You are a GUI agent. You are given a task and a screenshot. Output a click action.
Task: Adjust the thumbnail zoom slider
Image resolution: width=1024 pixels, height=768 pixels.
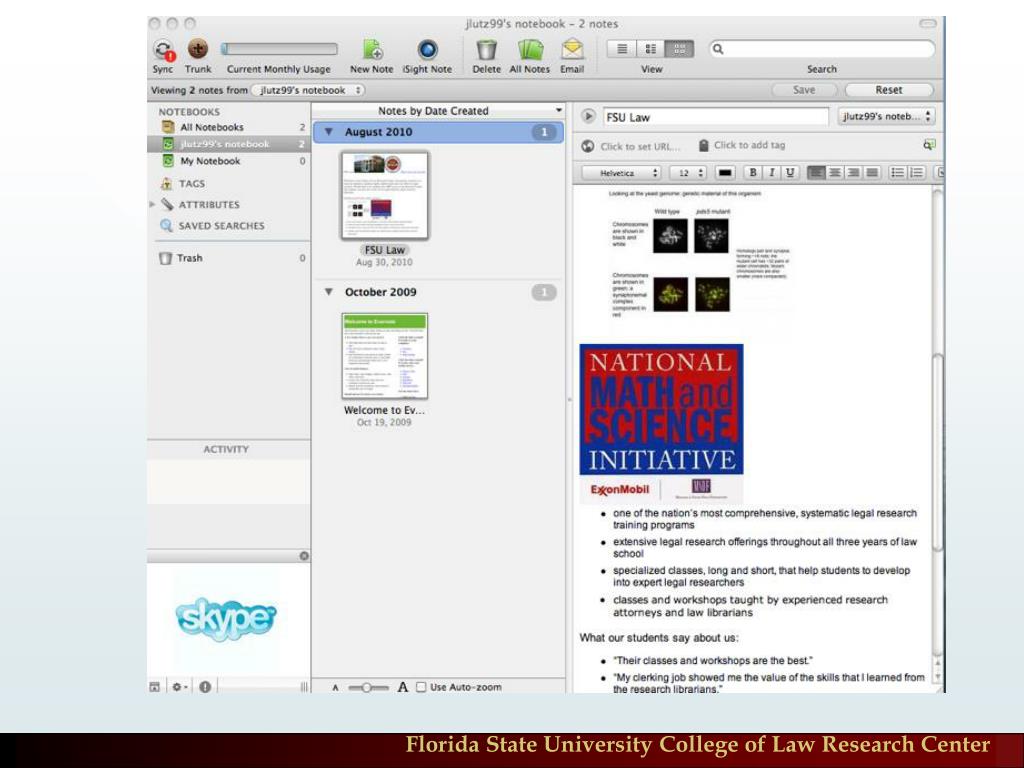367,688
